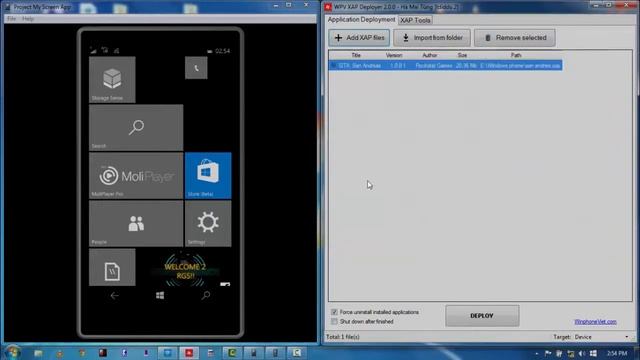
Task: Click the Remove selected button
Action: (515, 38)
